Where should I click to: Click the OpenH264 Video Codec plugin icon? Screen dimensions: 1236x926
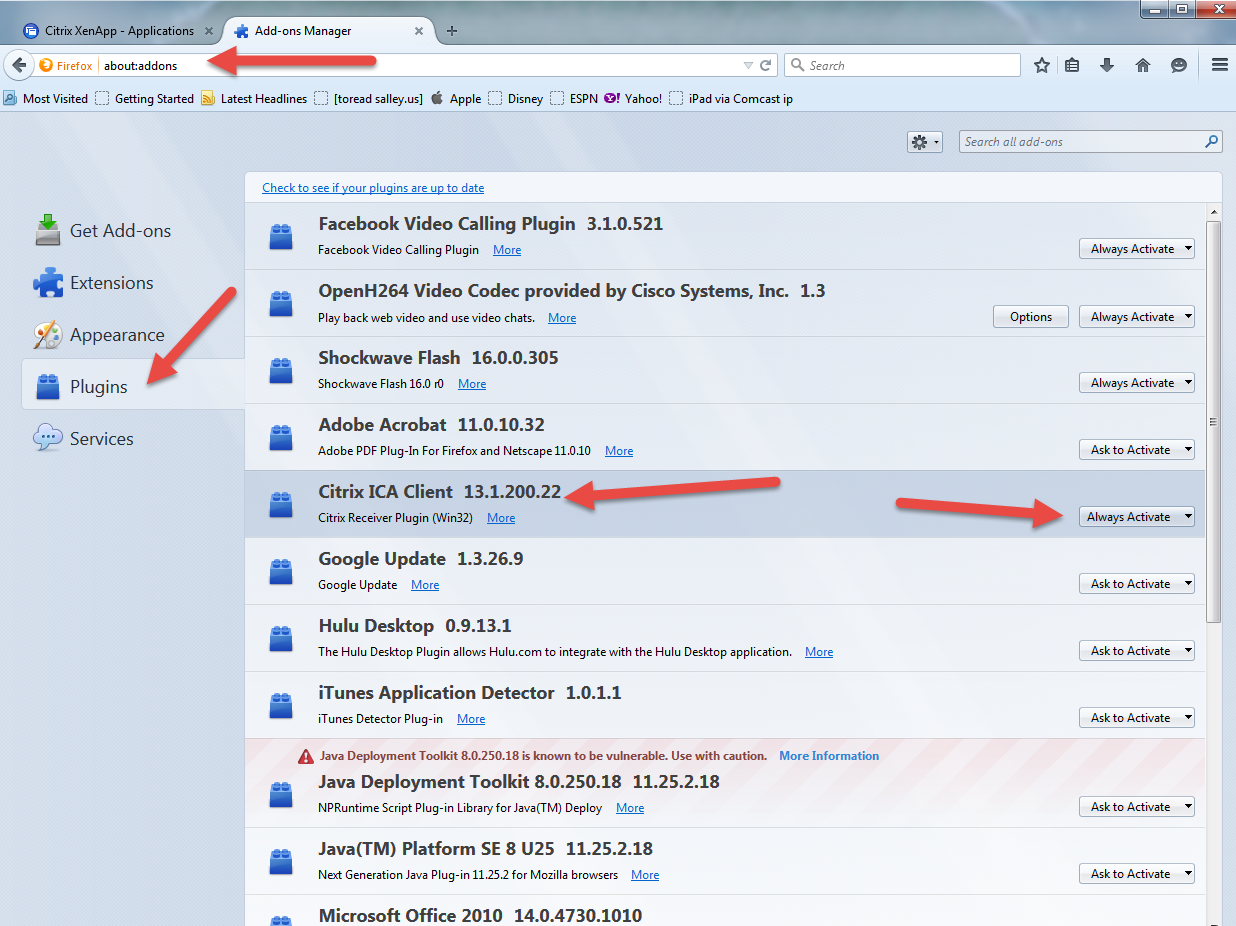tap(281, 304)
